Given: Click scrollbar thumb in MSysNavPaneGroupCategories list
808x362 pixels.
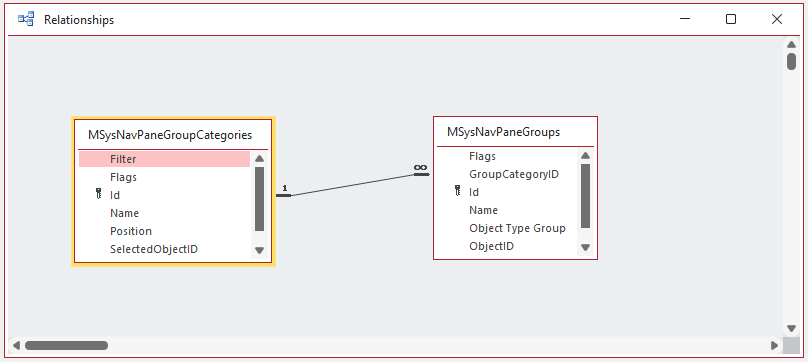Looking at the screenshot, I should click(x=259, y=199).
